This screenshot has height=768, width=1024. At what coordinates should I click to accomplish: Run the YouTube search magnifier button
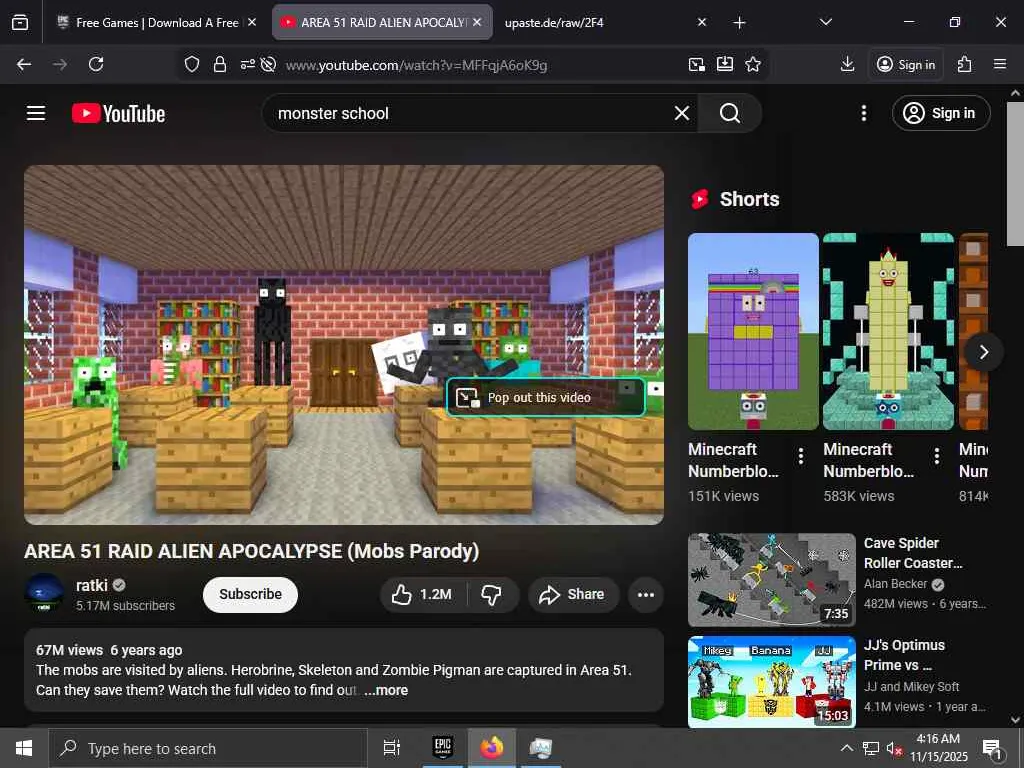729,113
